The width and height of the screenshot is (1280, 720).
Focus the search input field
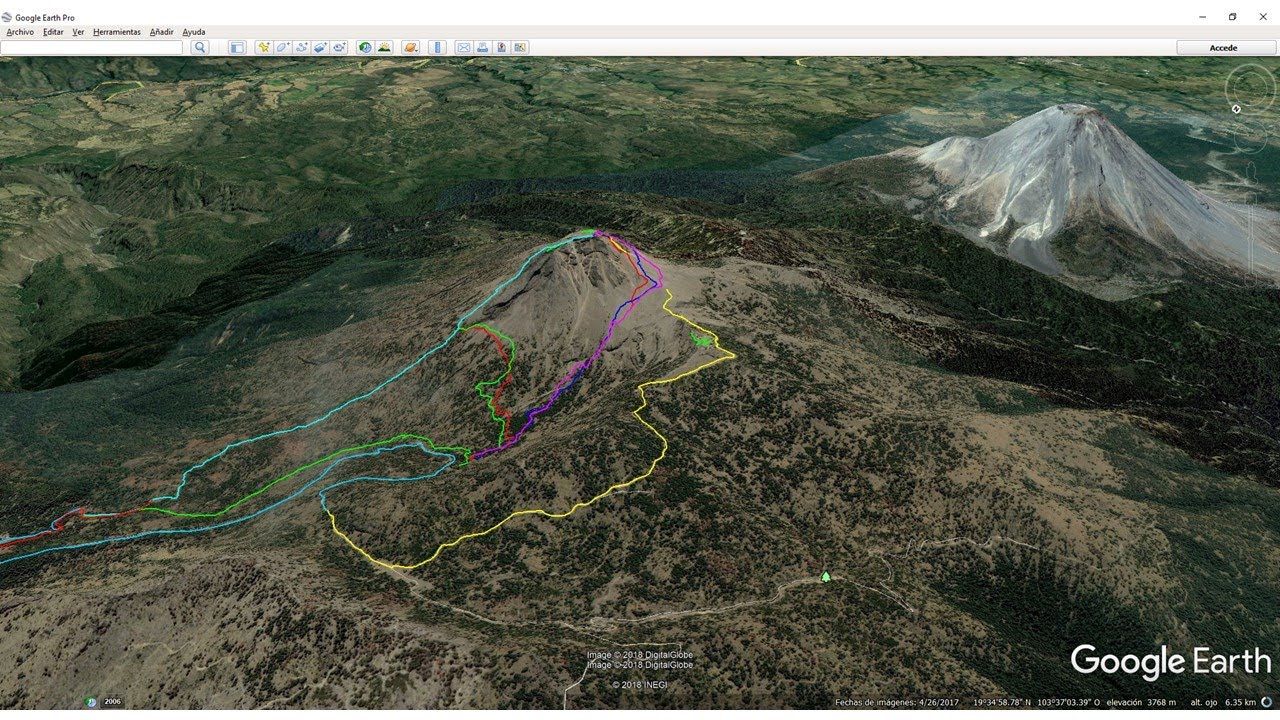coord(92,47)
